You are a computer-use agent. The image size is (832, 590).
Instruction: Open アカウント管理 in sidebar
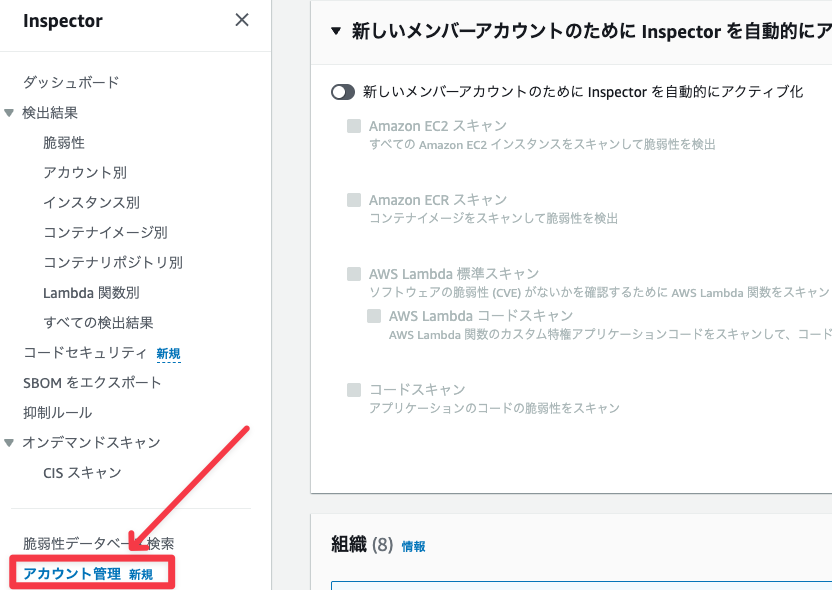coord(72,574)
